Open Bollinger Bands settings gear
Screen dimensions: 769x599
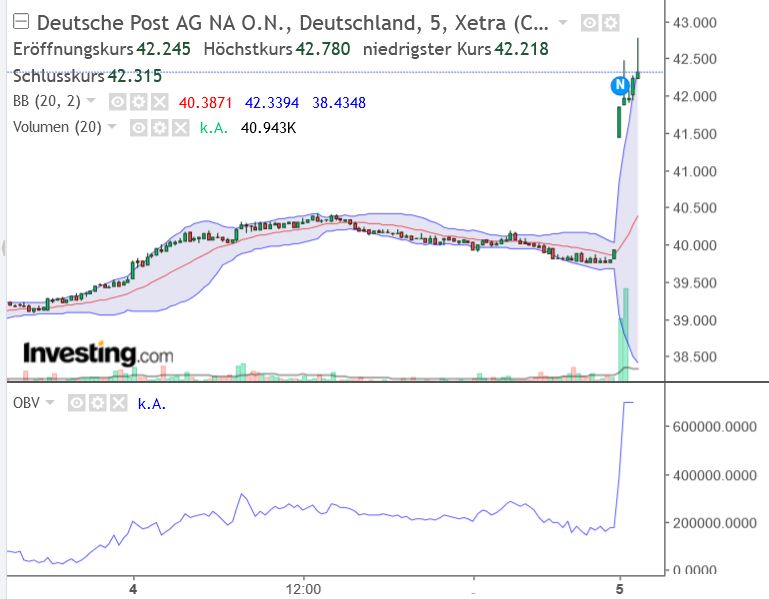tap(138, 102)
